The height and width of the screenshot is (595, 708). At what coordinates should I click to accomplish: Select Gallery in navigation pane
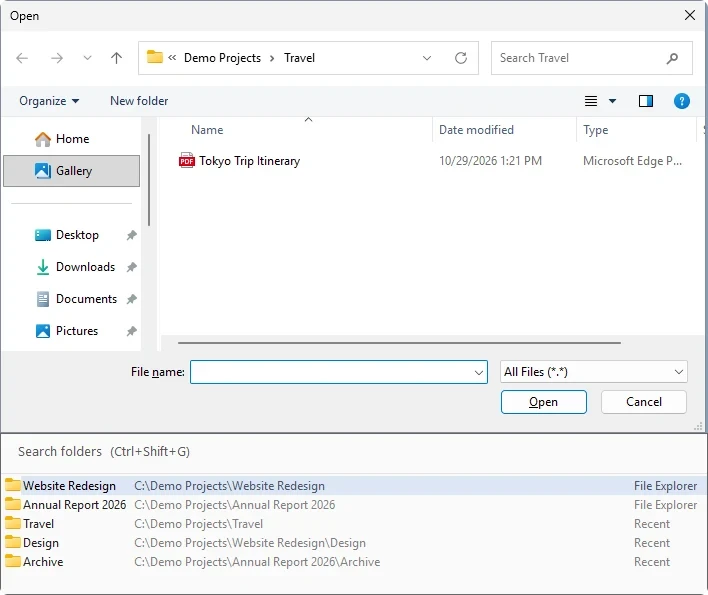click(71, 171)
